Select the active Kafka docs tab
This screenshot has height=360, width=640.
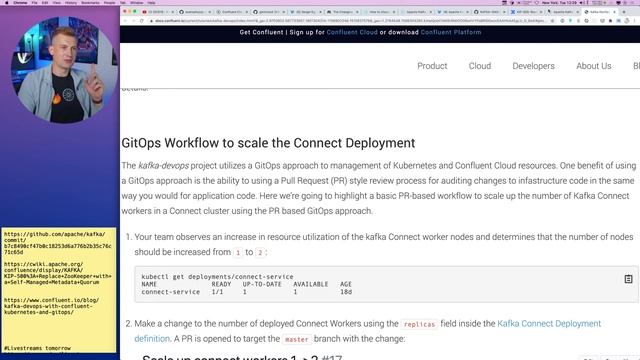click(599, 12)
